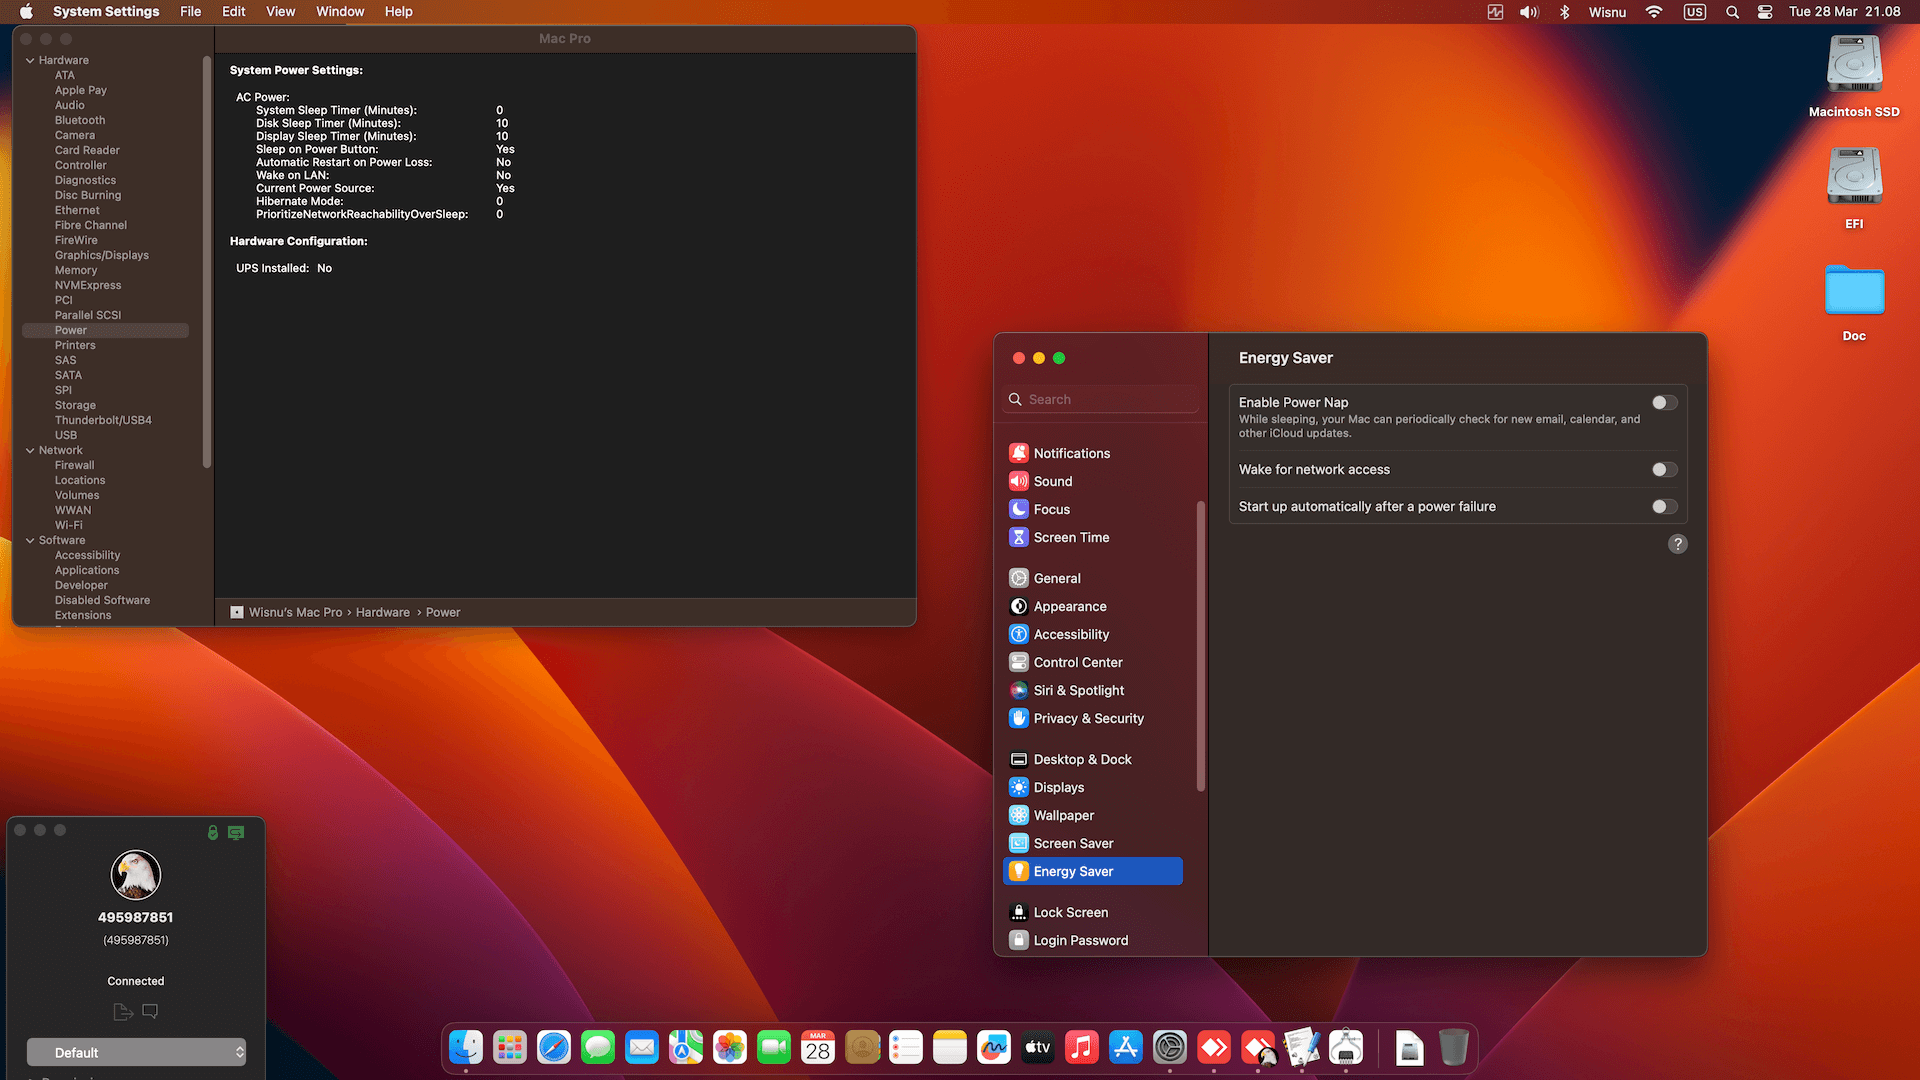Viewport: 1920px width, 1080px height.
Task: Open the Default dropdown in the connection panel
Action: coord(136,1052)
